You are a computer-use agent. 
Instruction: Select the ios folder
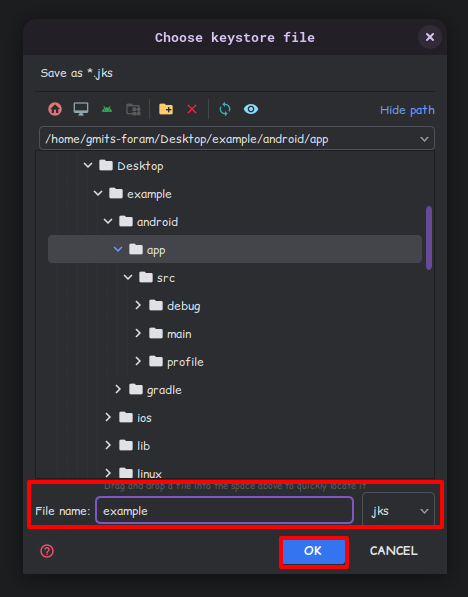(144, 418)
